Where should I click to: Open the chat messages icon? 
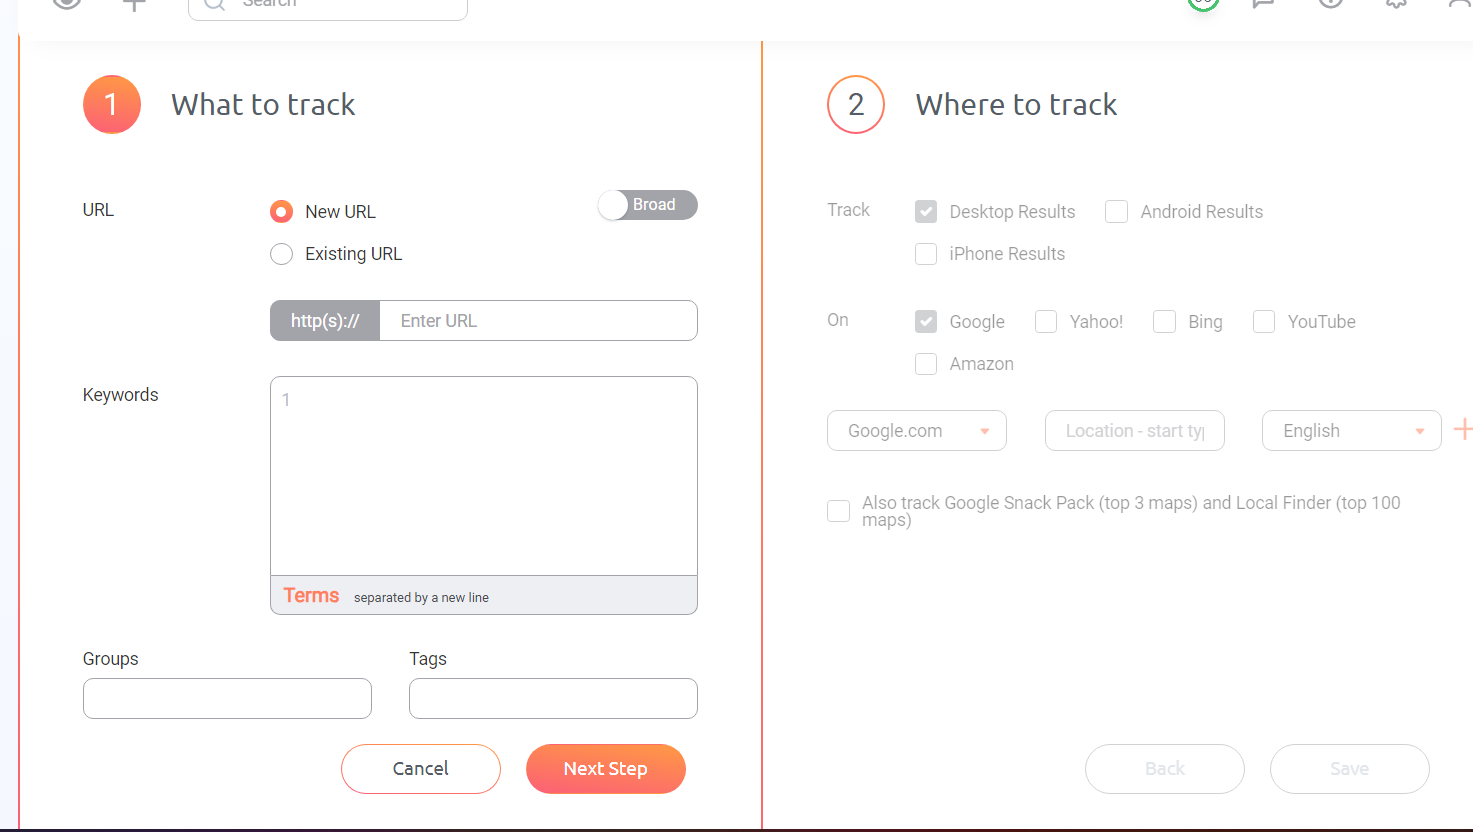coord(1264,3)
